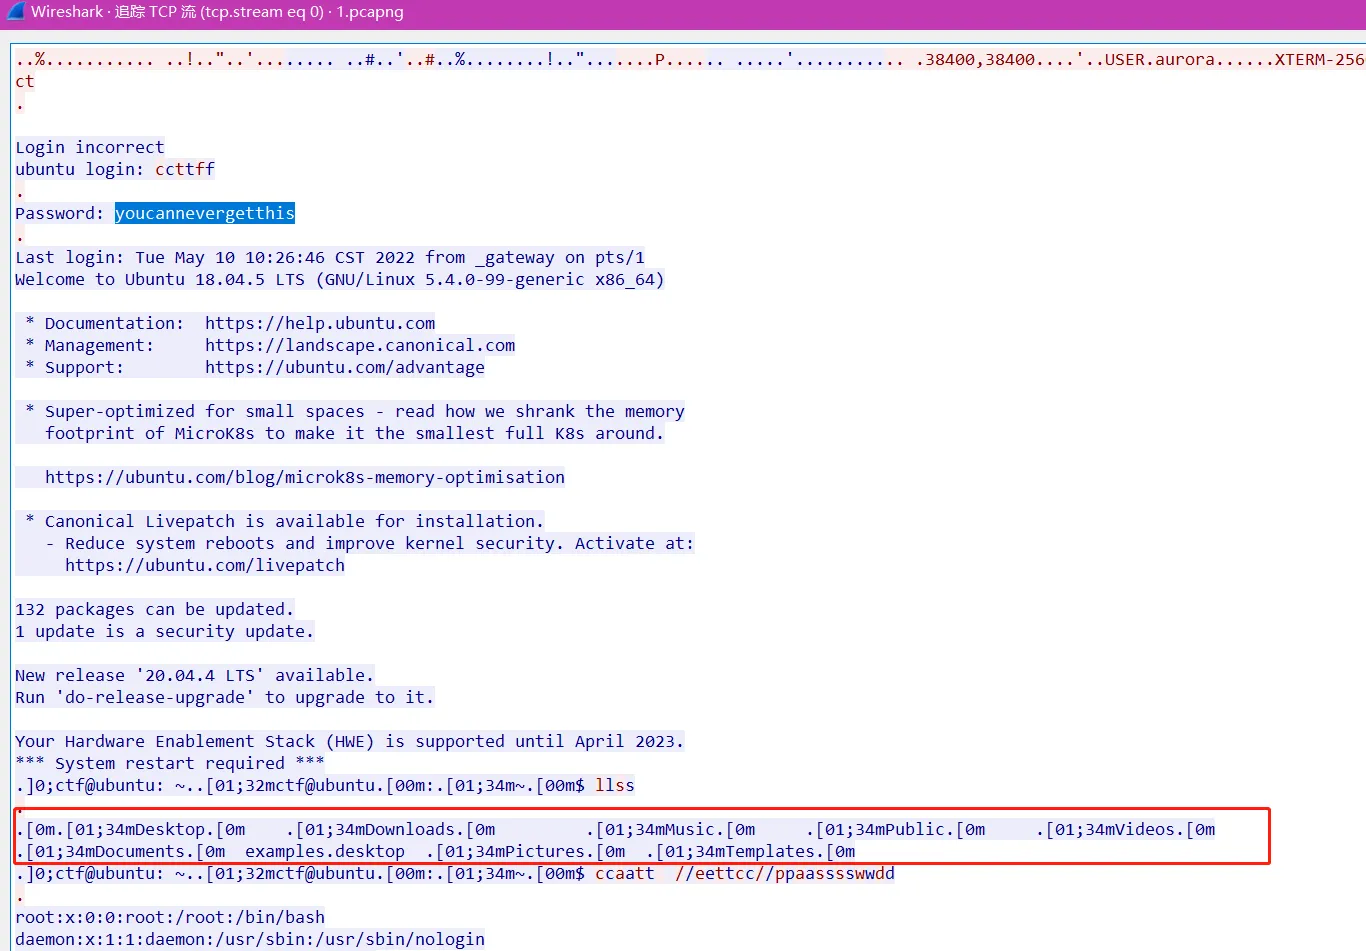
Task: Click the landscape.canonical.com management URL
Action: tap(360, 345)
